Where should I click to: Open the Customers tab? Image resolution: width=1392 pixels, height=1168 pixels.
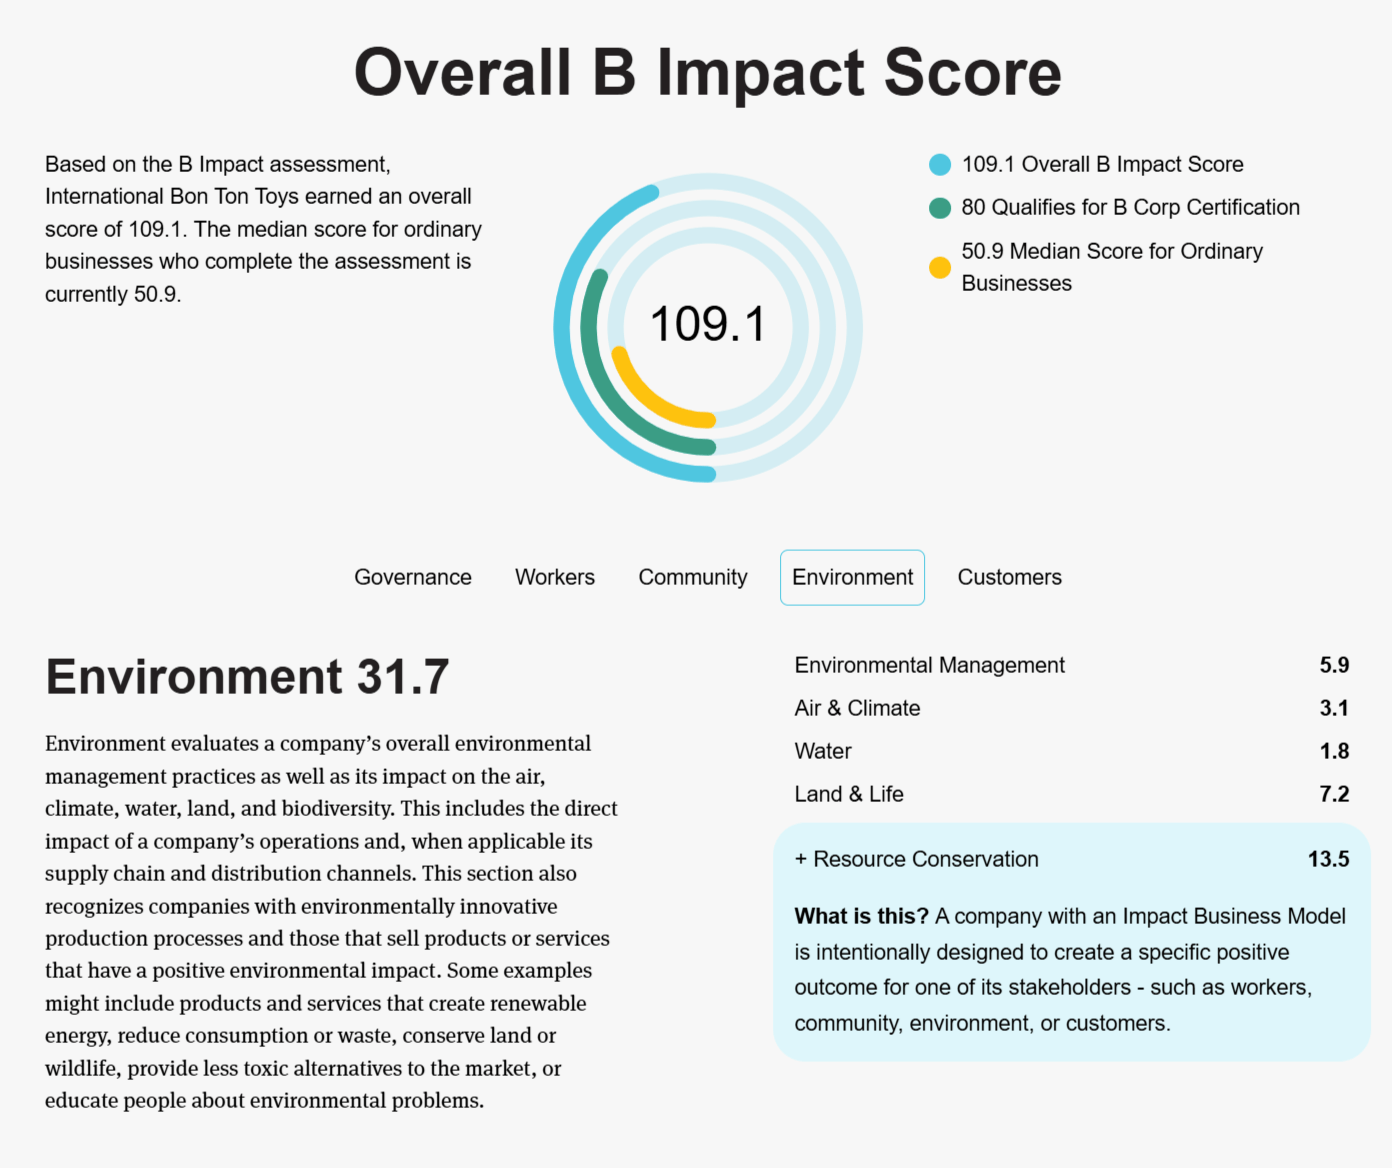[1010, 577]
